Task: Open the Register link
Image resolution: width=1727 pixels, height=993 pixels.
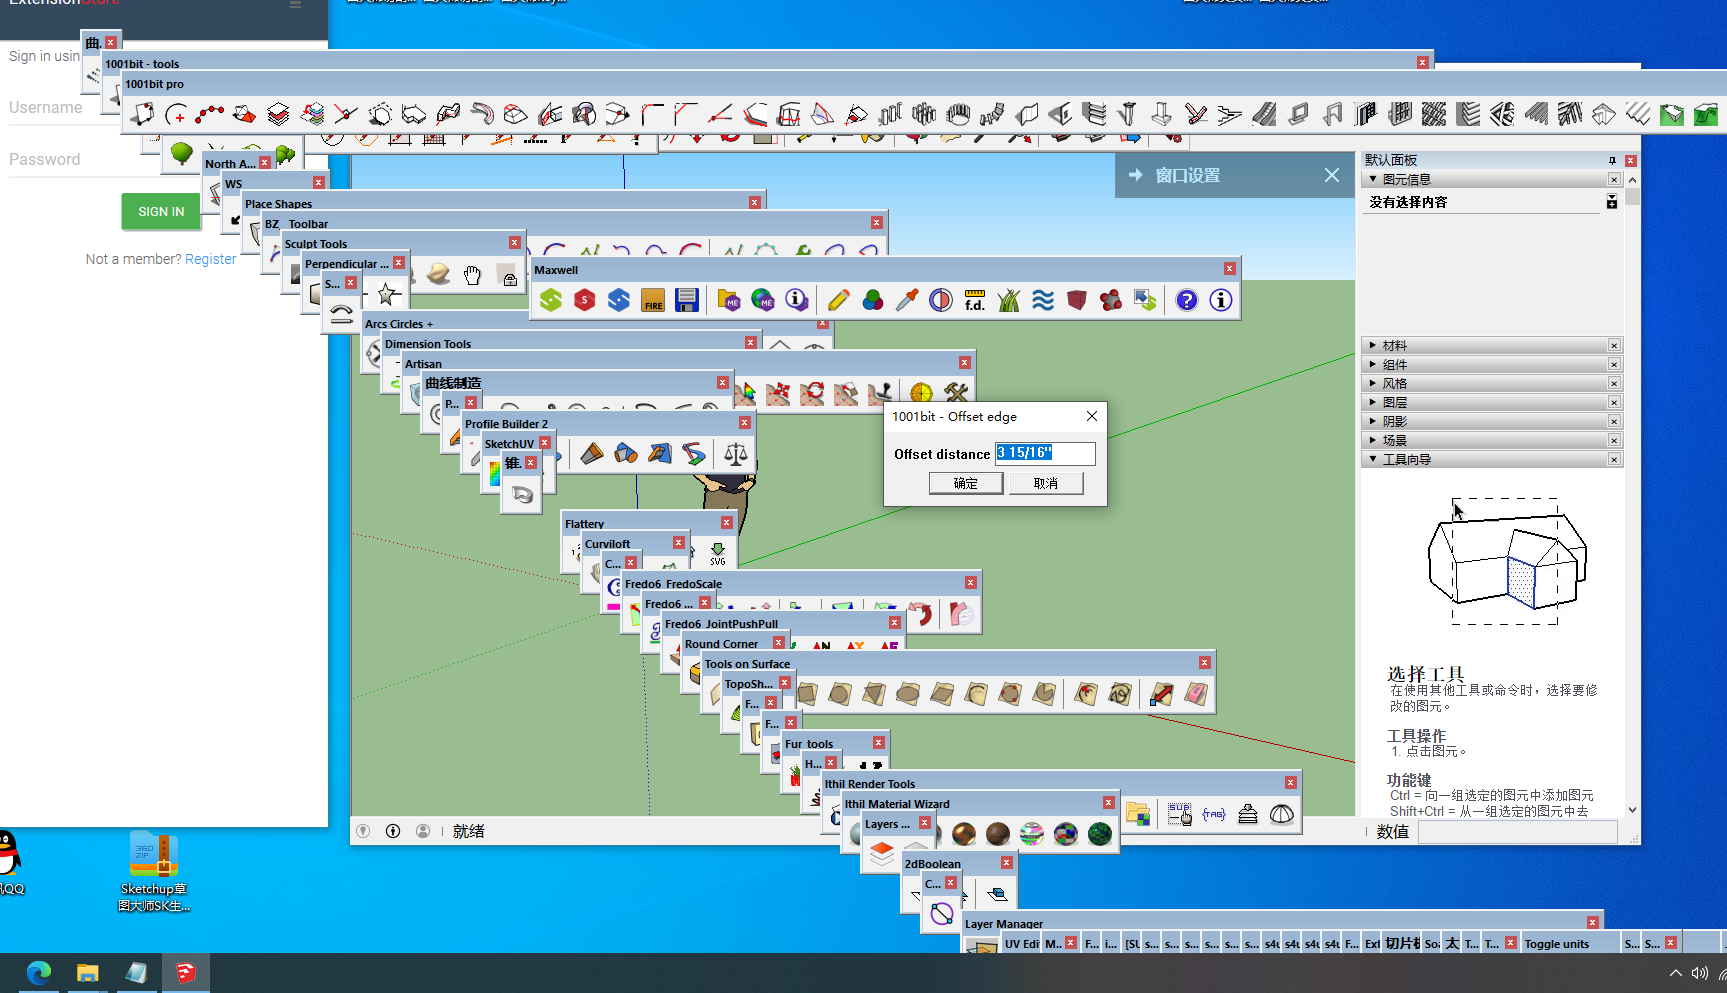Action: (211, 259)
